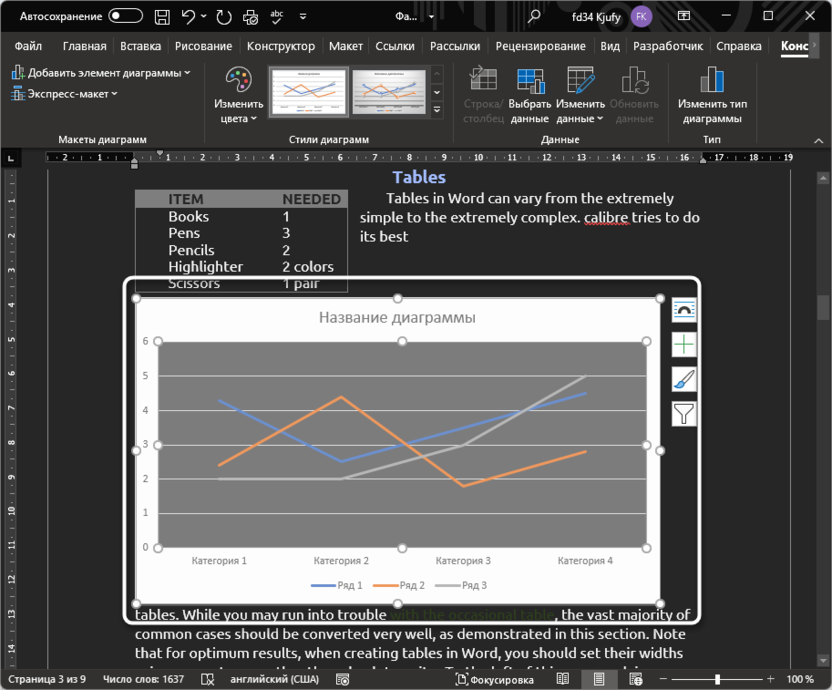Open the Chart Elements plus button

(x=684, y=343)
